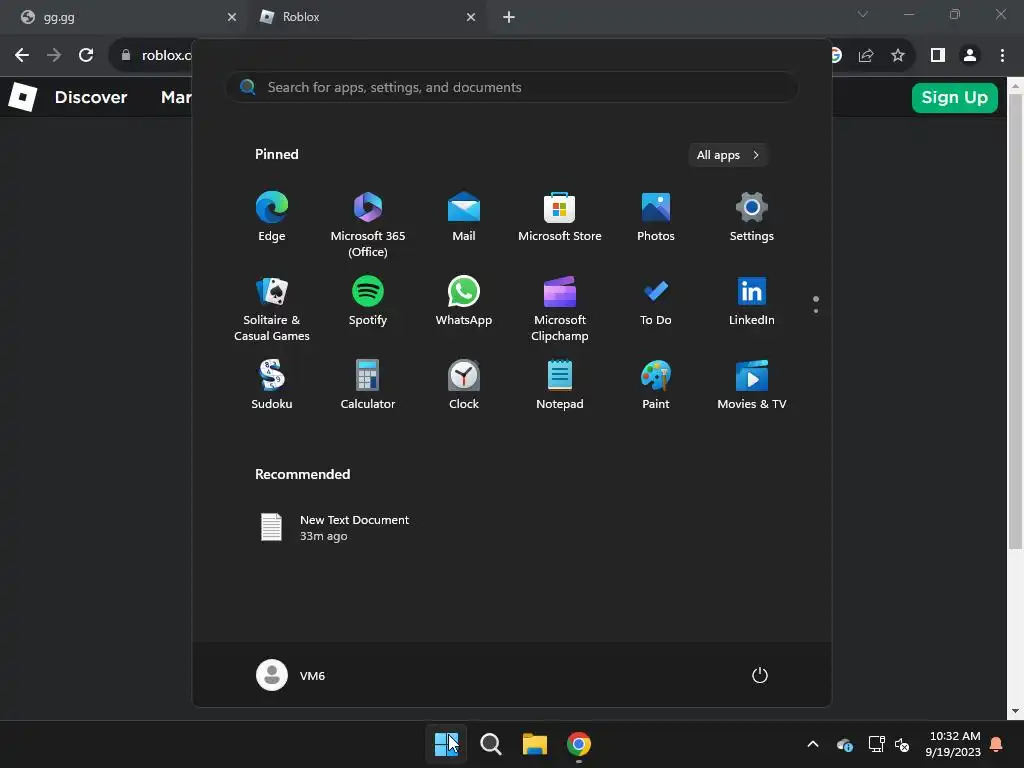Viewport: 1024px width, 768px height.
Task: Click the Roblox page vertical scrollbar
Action: click(1015, 320)
